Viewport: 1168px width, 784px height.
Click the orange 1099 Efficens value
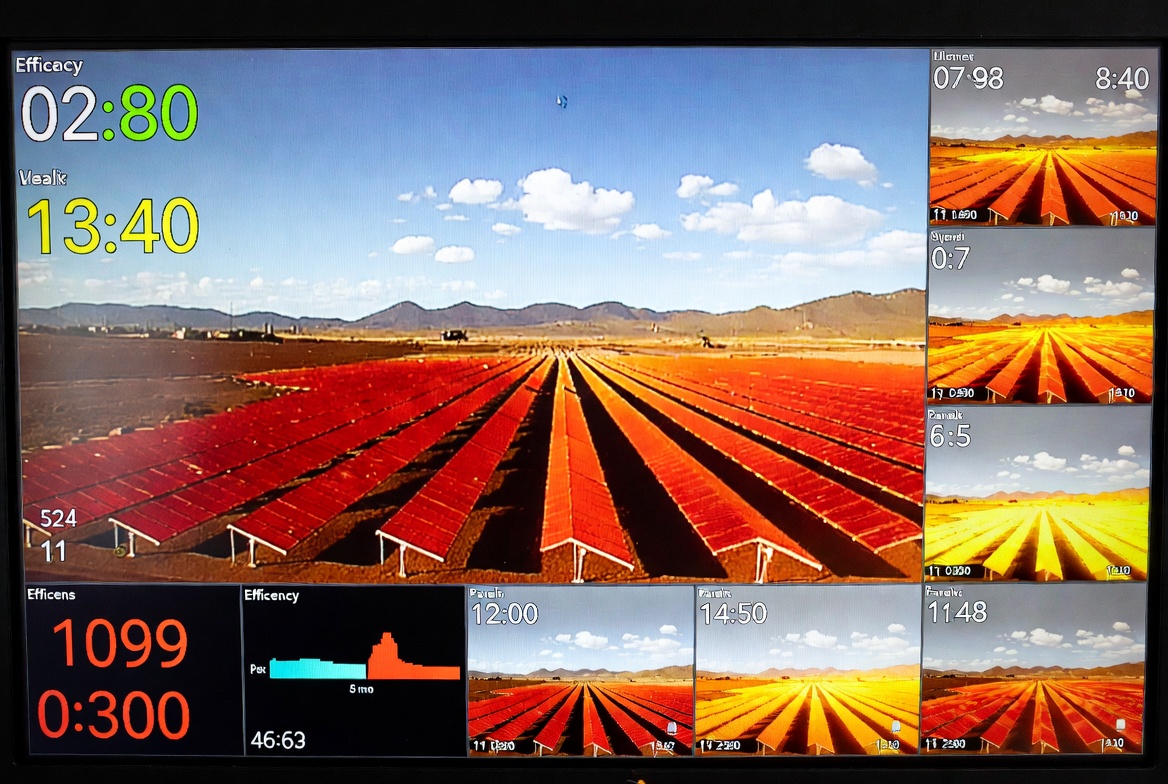[120, 643]
